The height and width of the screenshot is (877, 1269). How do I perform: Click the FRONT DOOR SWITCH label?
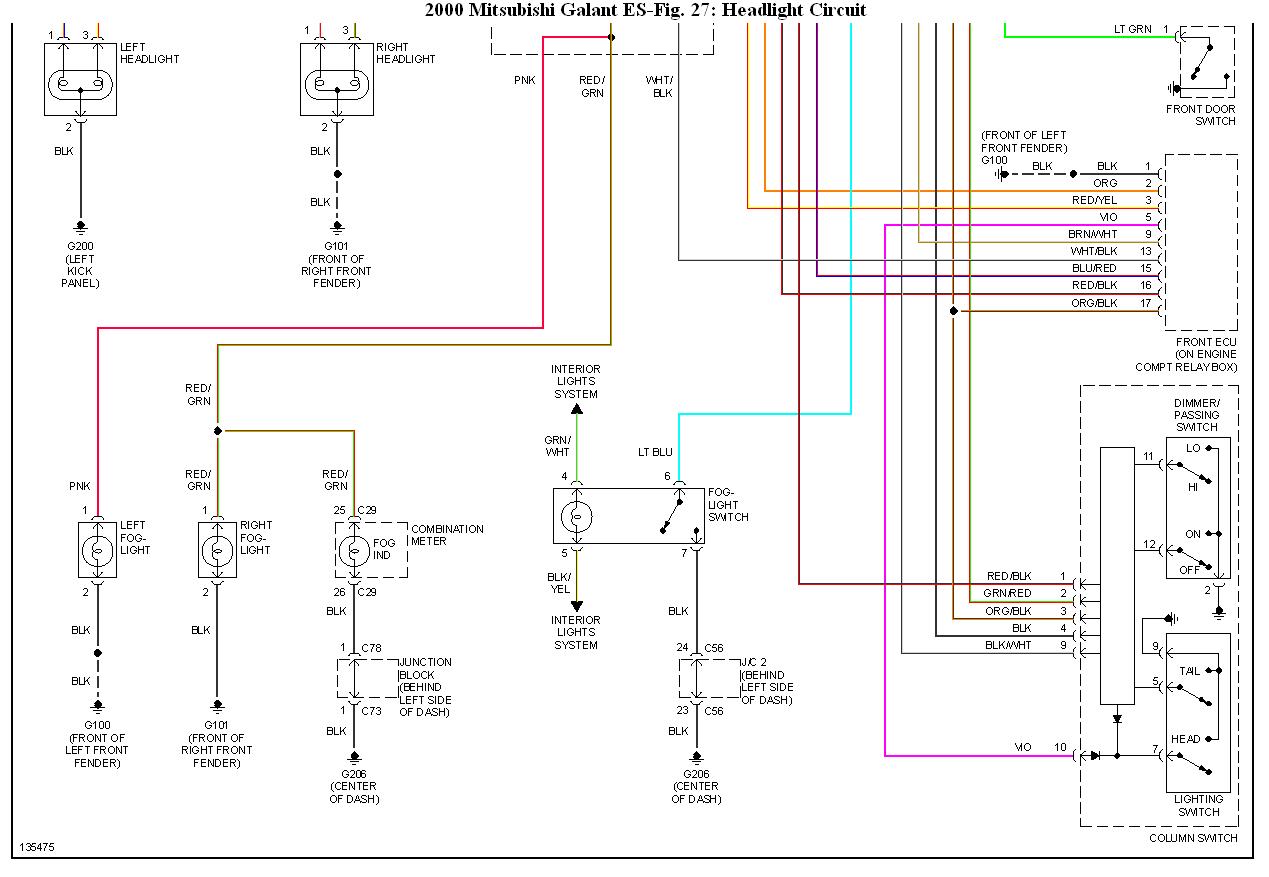(x=1200, y=115)
